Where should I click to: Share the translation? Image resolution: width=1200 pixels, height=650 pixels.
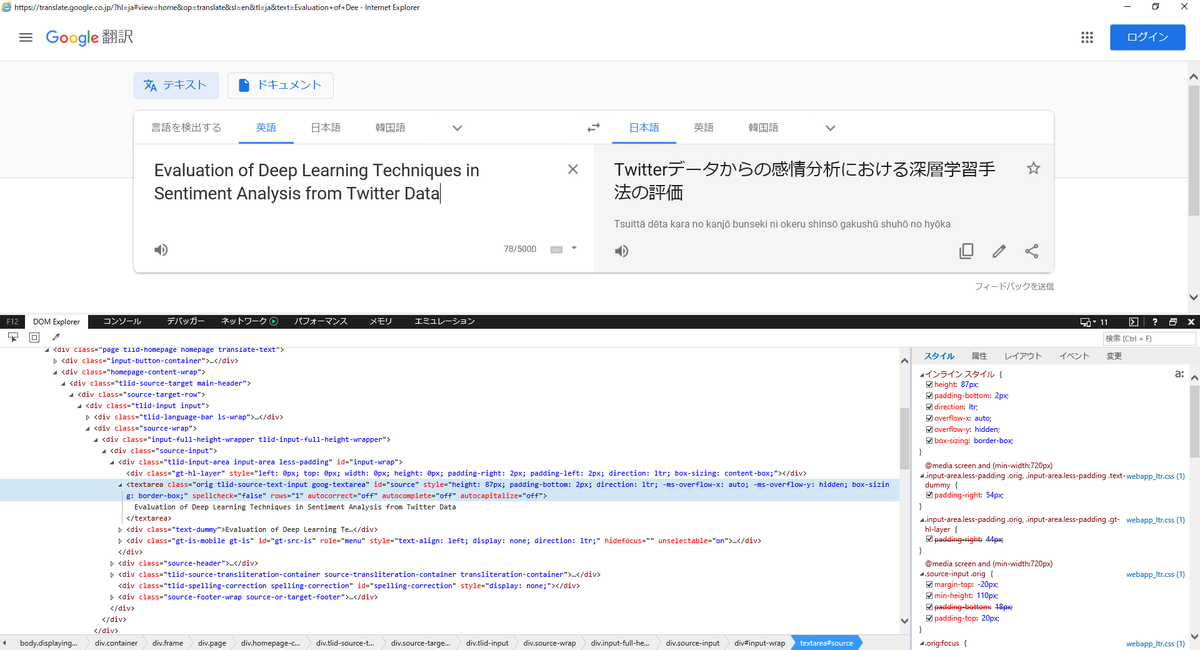[1032, 251]
